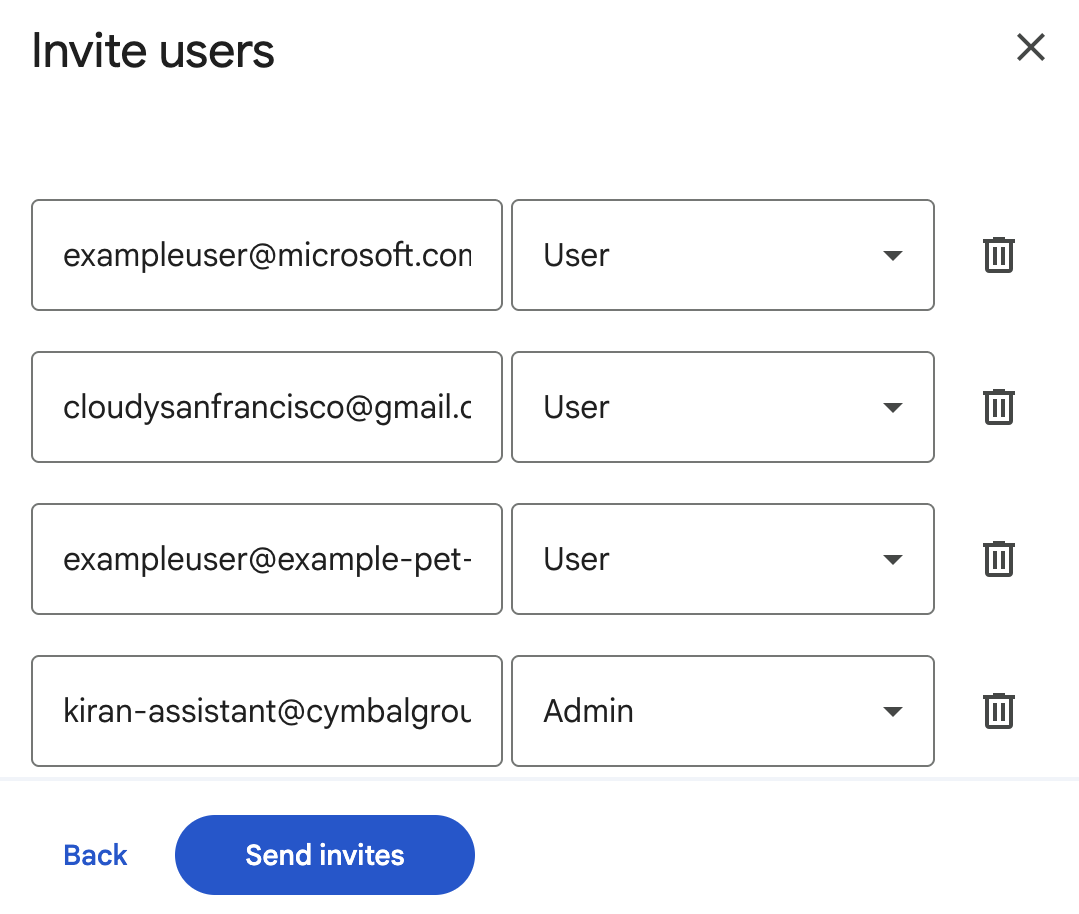
Task: Click dropdown arrow in cloudysanfrancisco row's role selector
Action: click(x=893, y=408)
